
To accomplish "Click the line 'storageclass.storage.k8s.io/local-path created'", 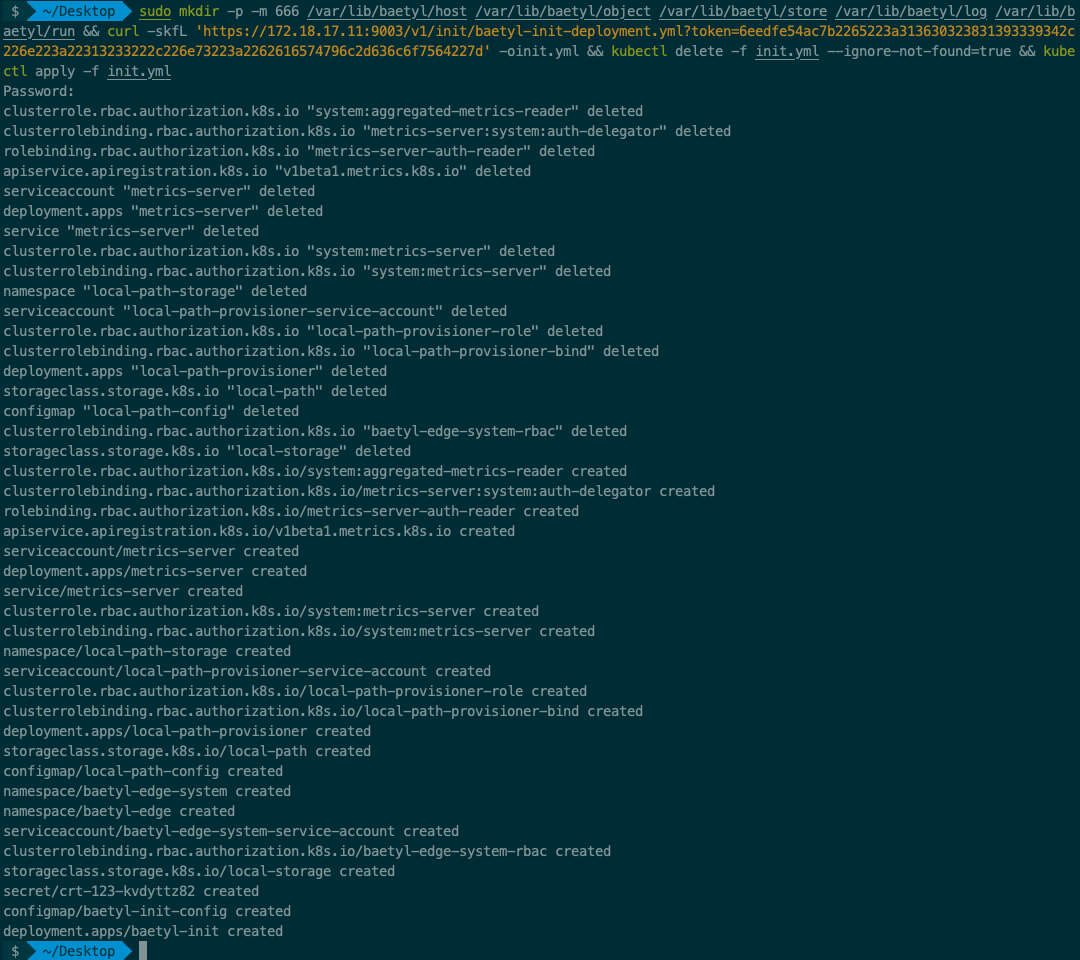I will click(x=187, y=751).
